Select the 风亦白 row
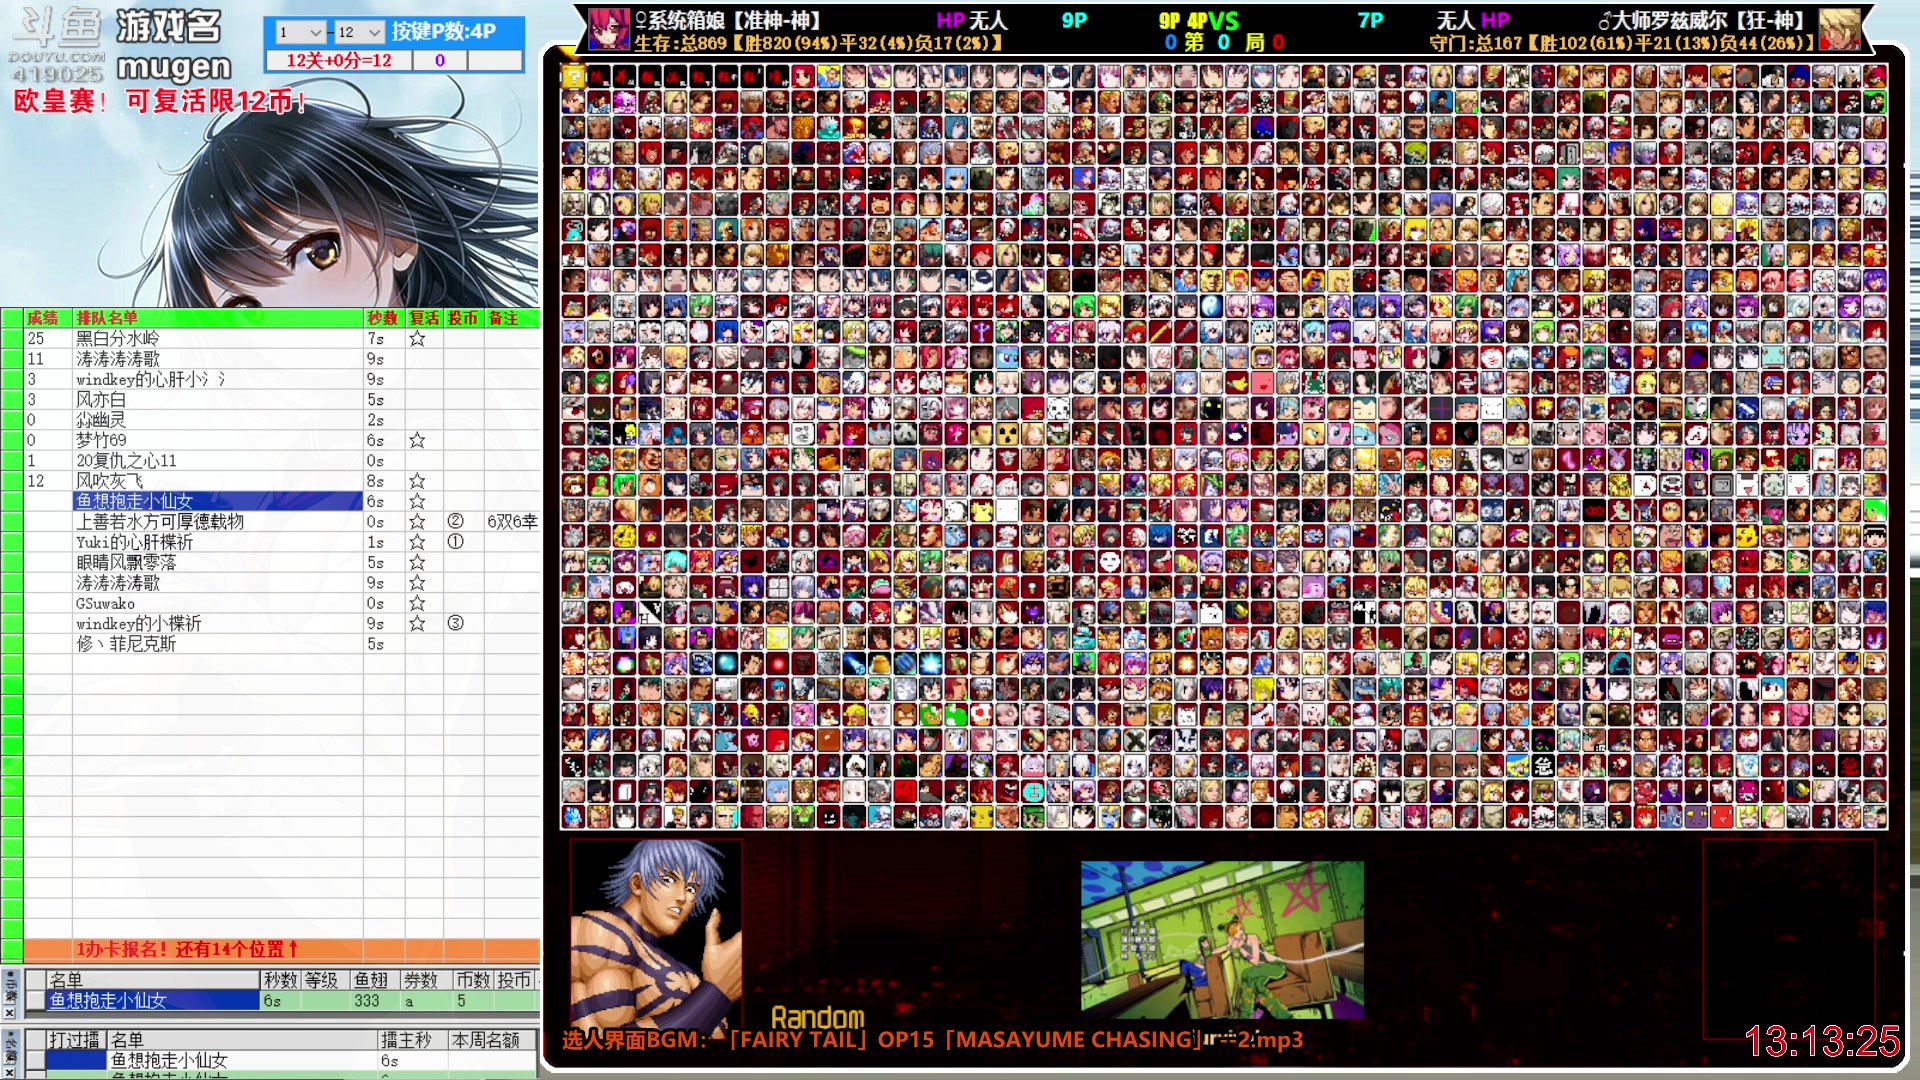Screen dimensions: 1920x1080 [x=218, y=400]
